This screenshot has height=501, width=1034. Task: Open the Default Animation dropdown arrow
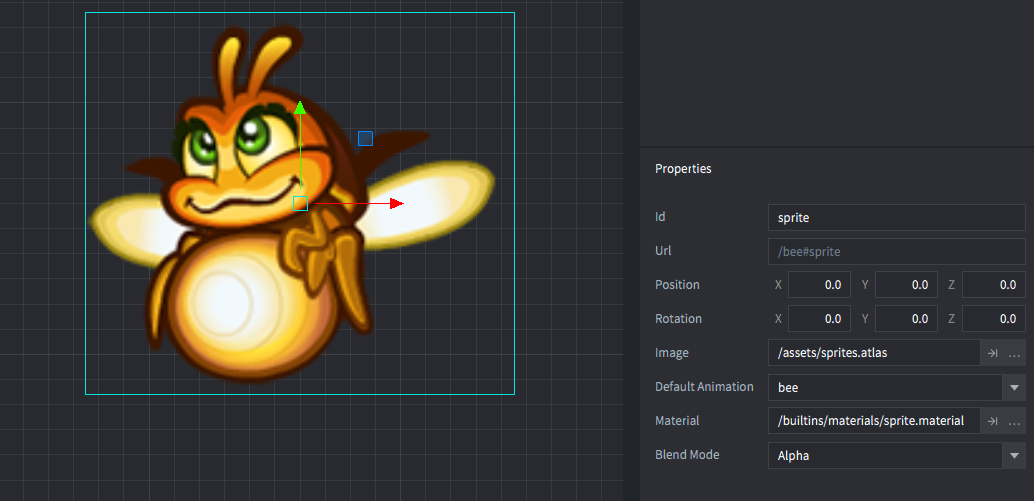tap(1014, 388)
